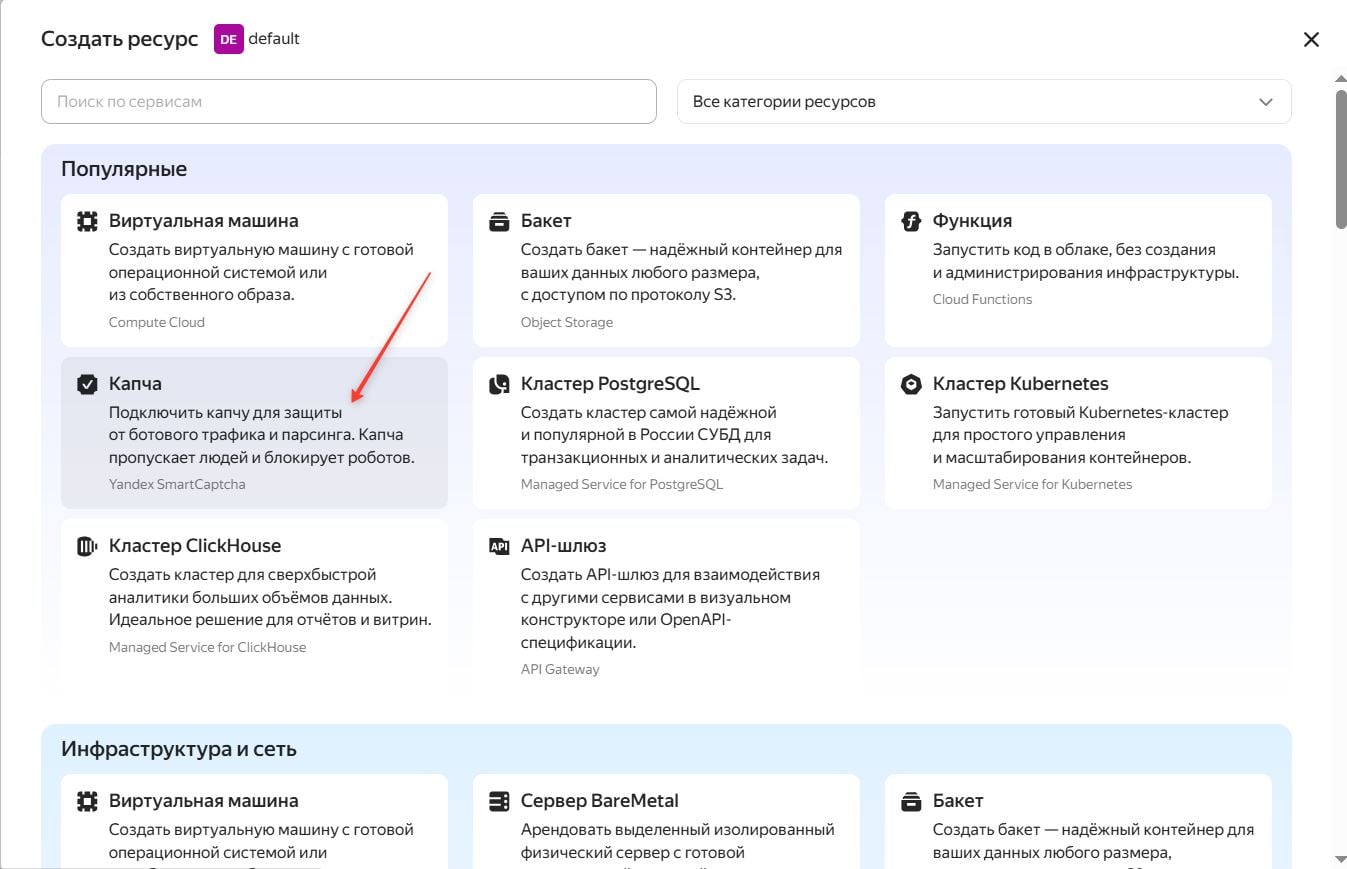Open the API-шлюз card title

[x=564, y=546]
